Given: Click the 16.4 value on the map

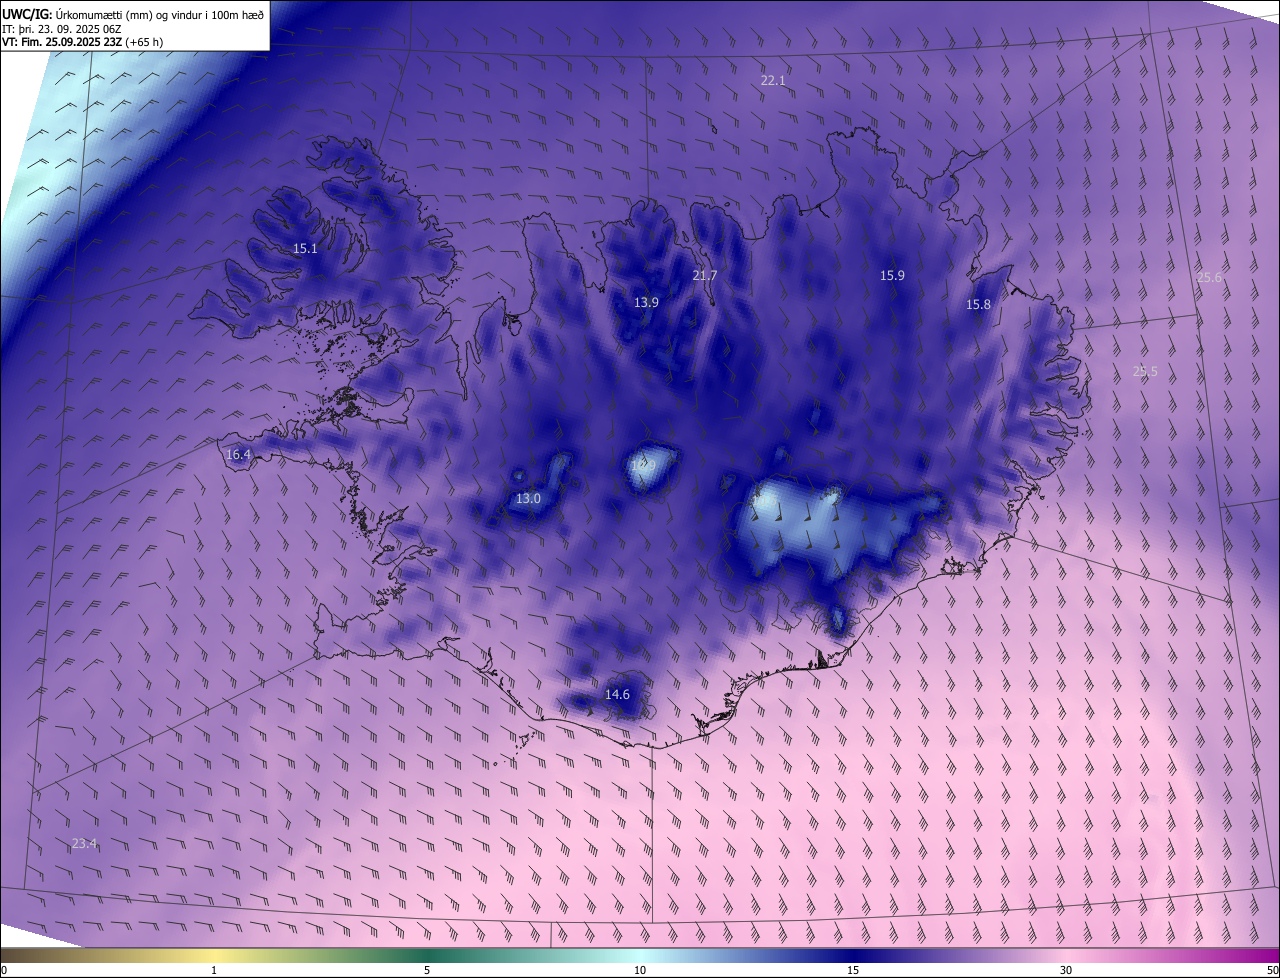Looking at the screenshot, I should click(238, 454).
